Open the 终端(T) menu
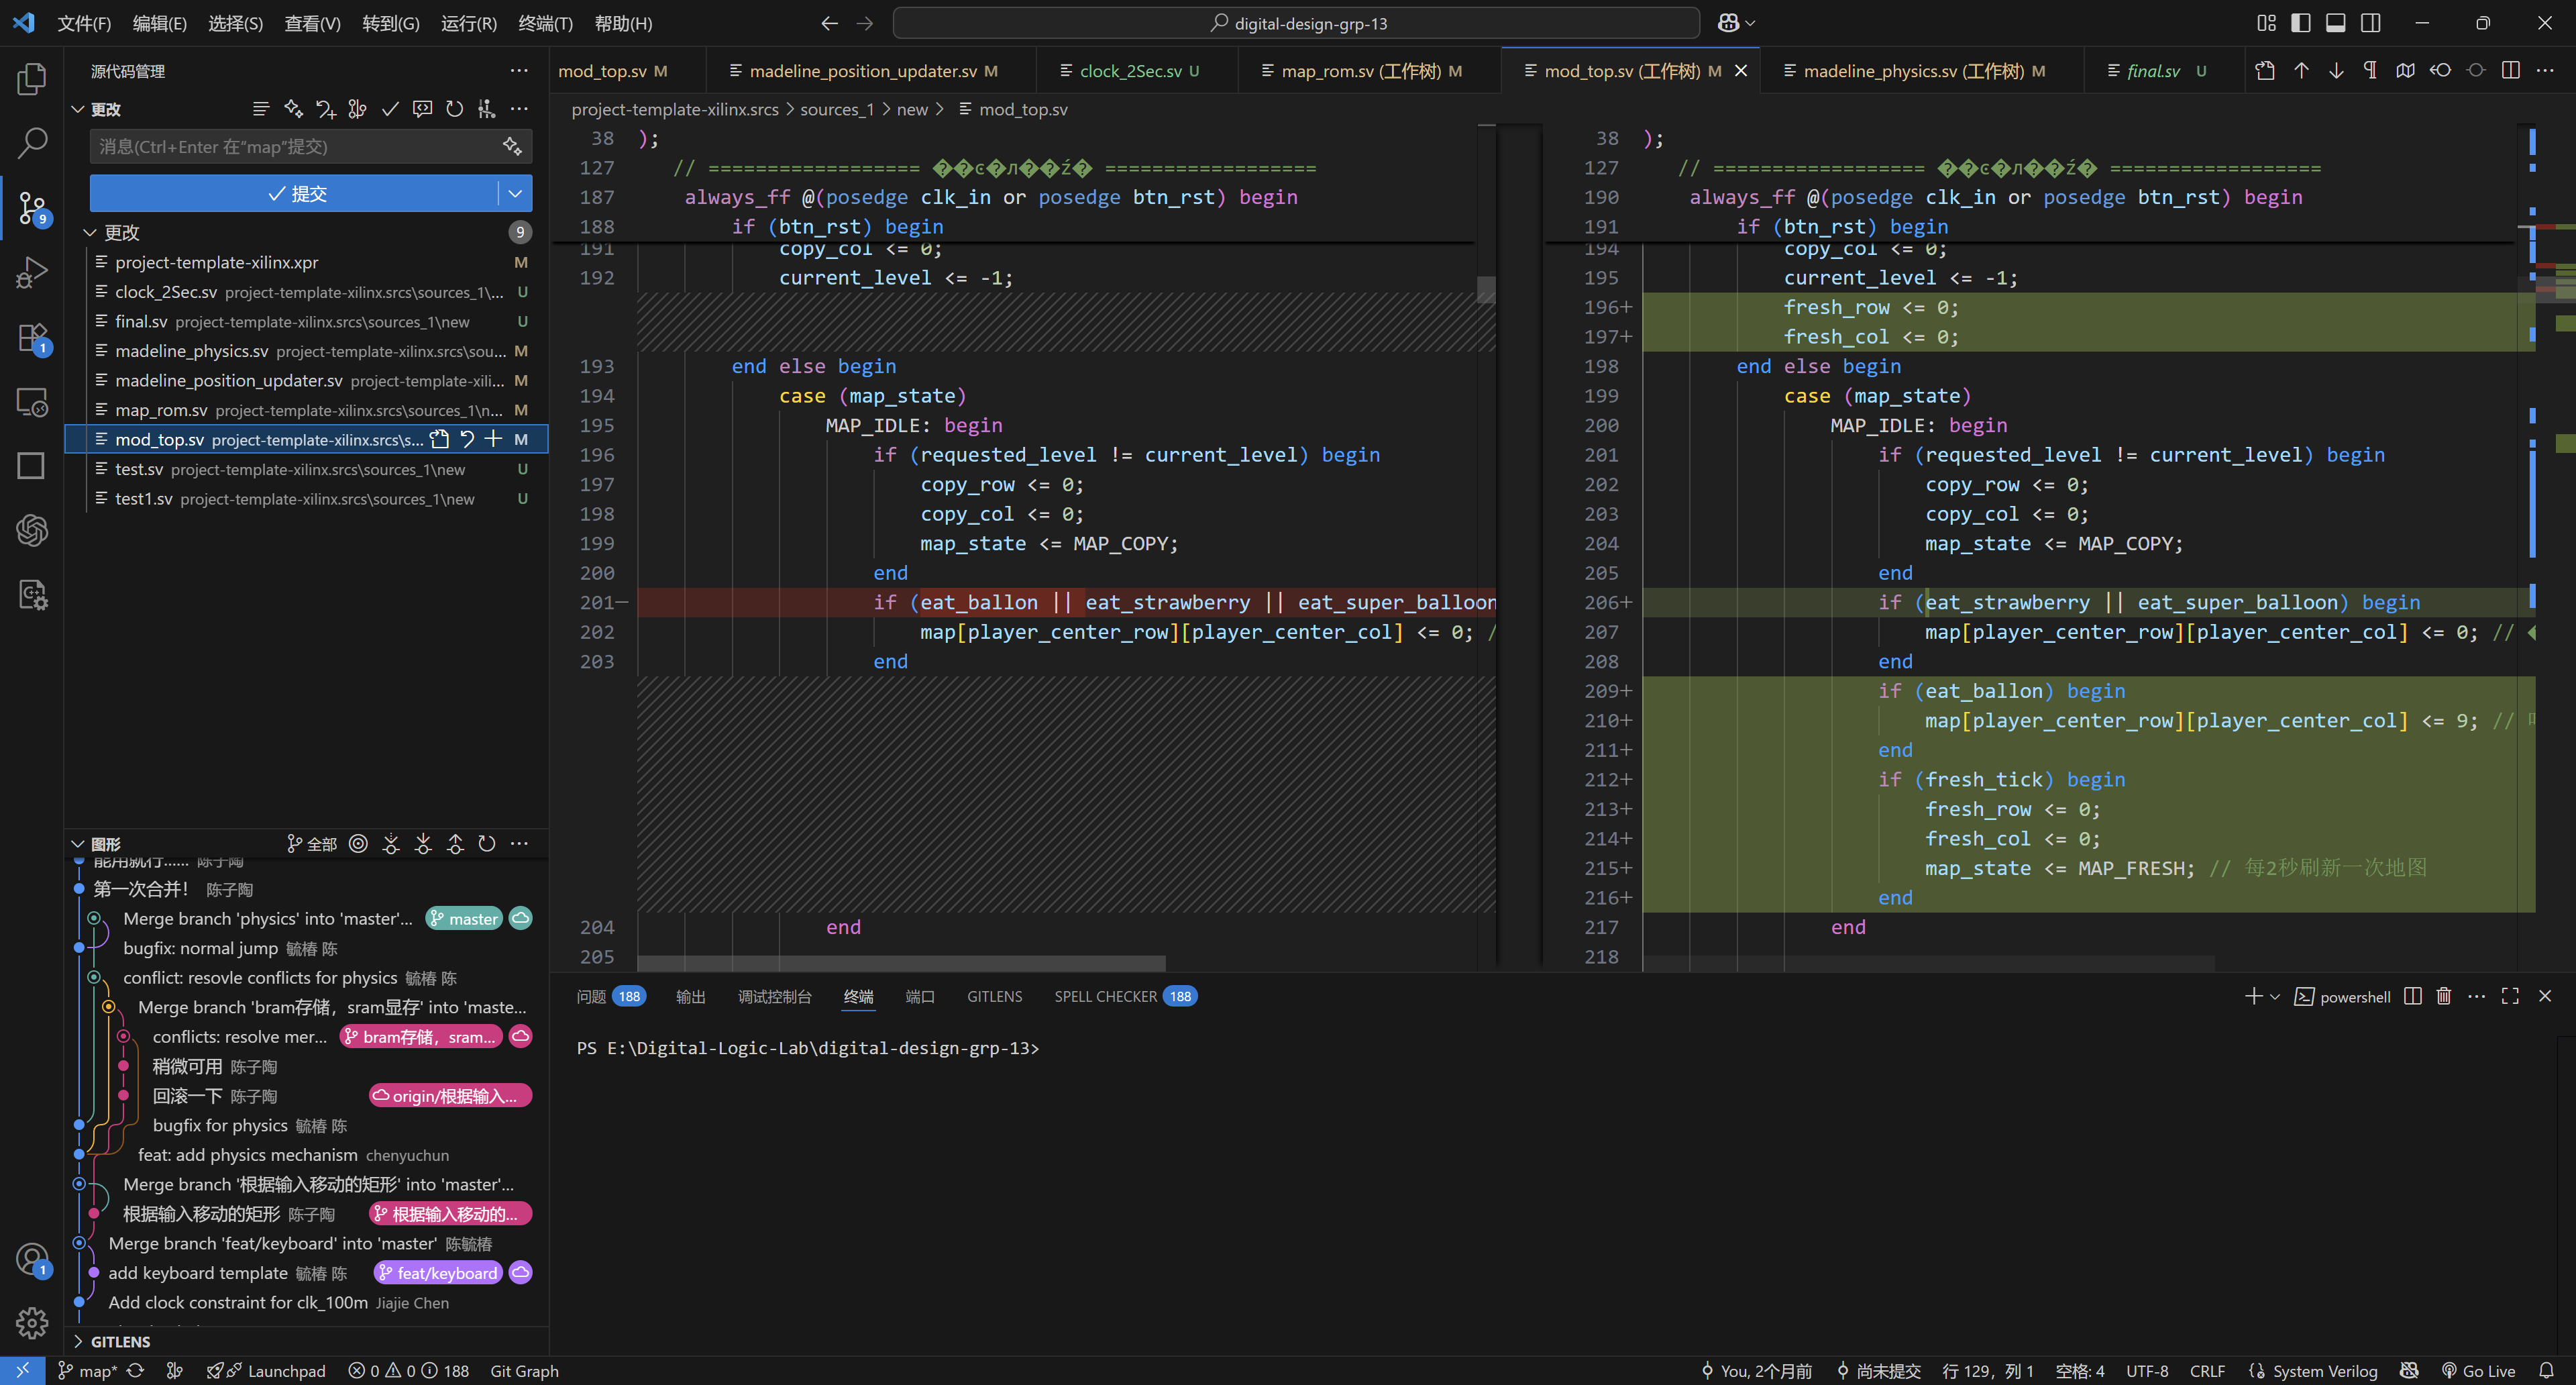 (546, 23)
